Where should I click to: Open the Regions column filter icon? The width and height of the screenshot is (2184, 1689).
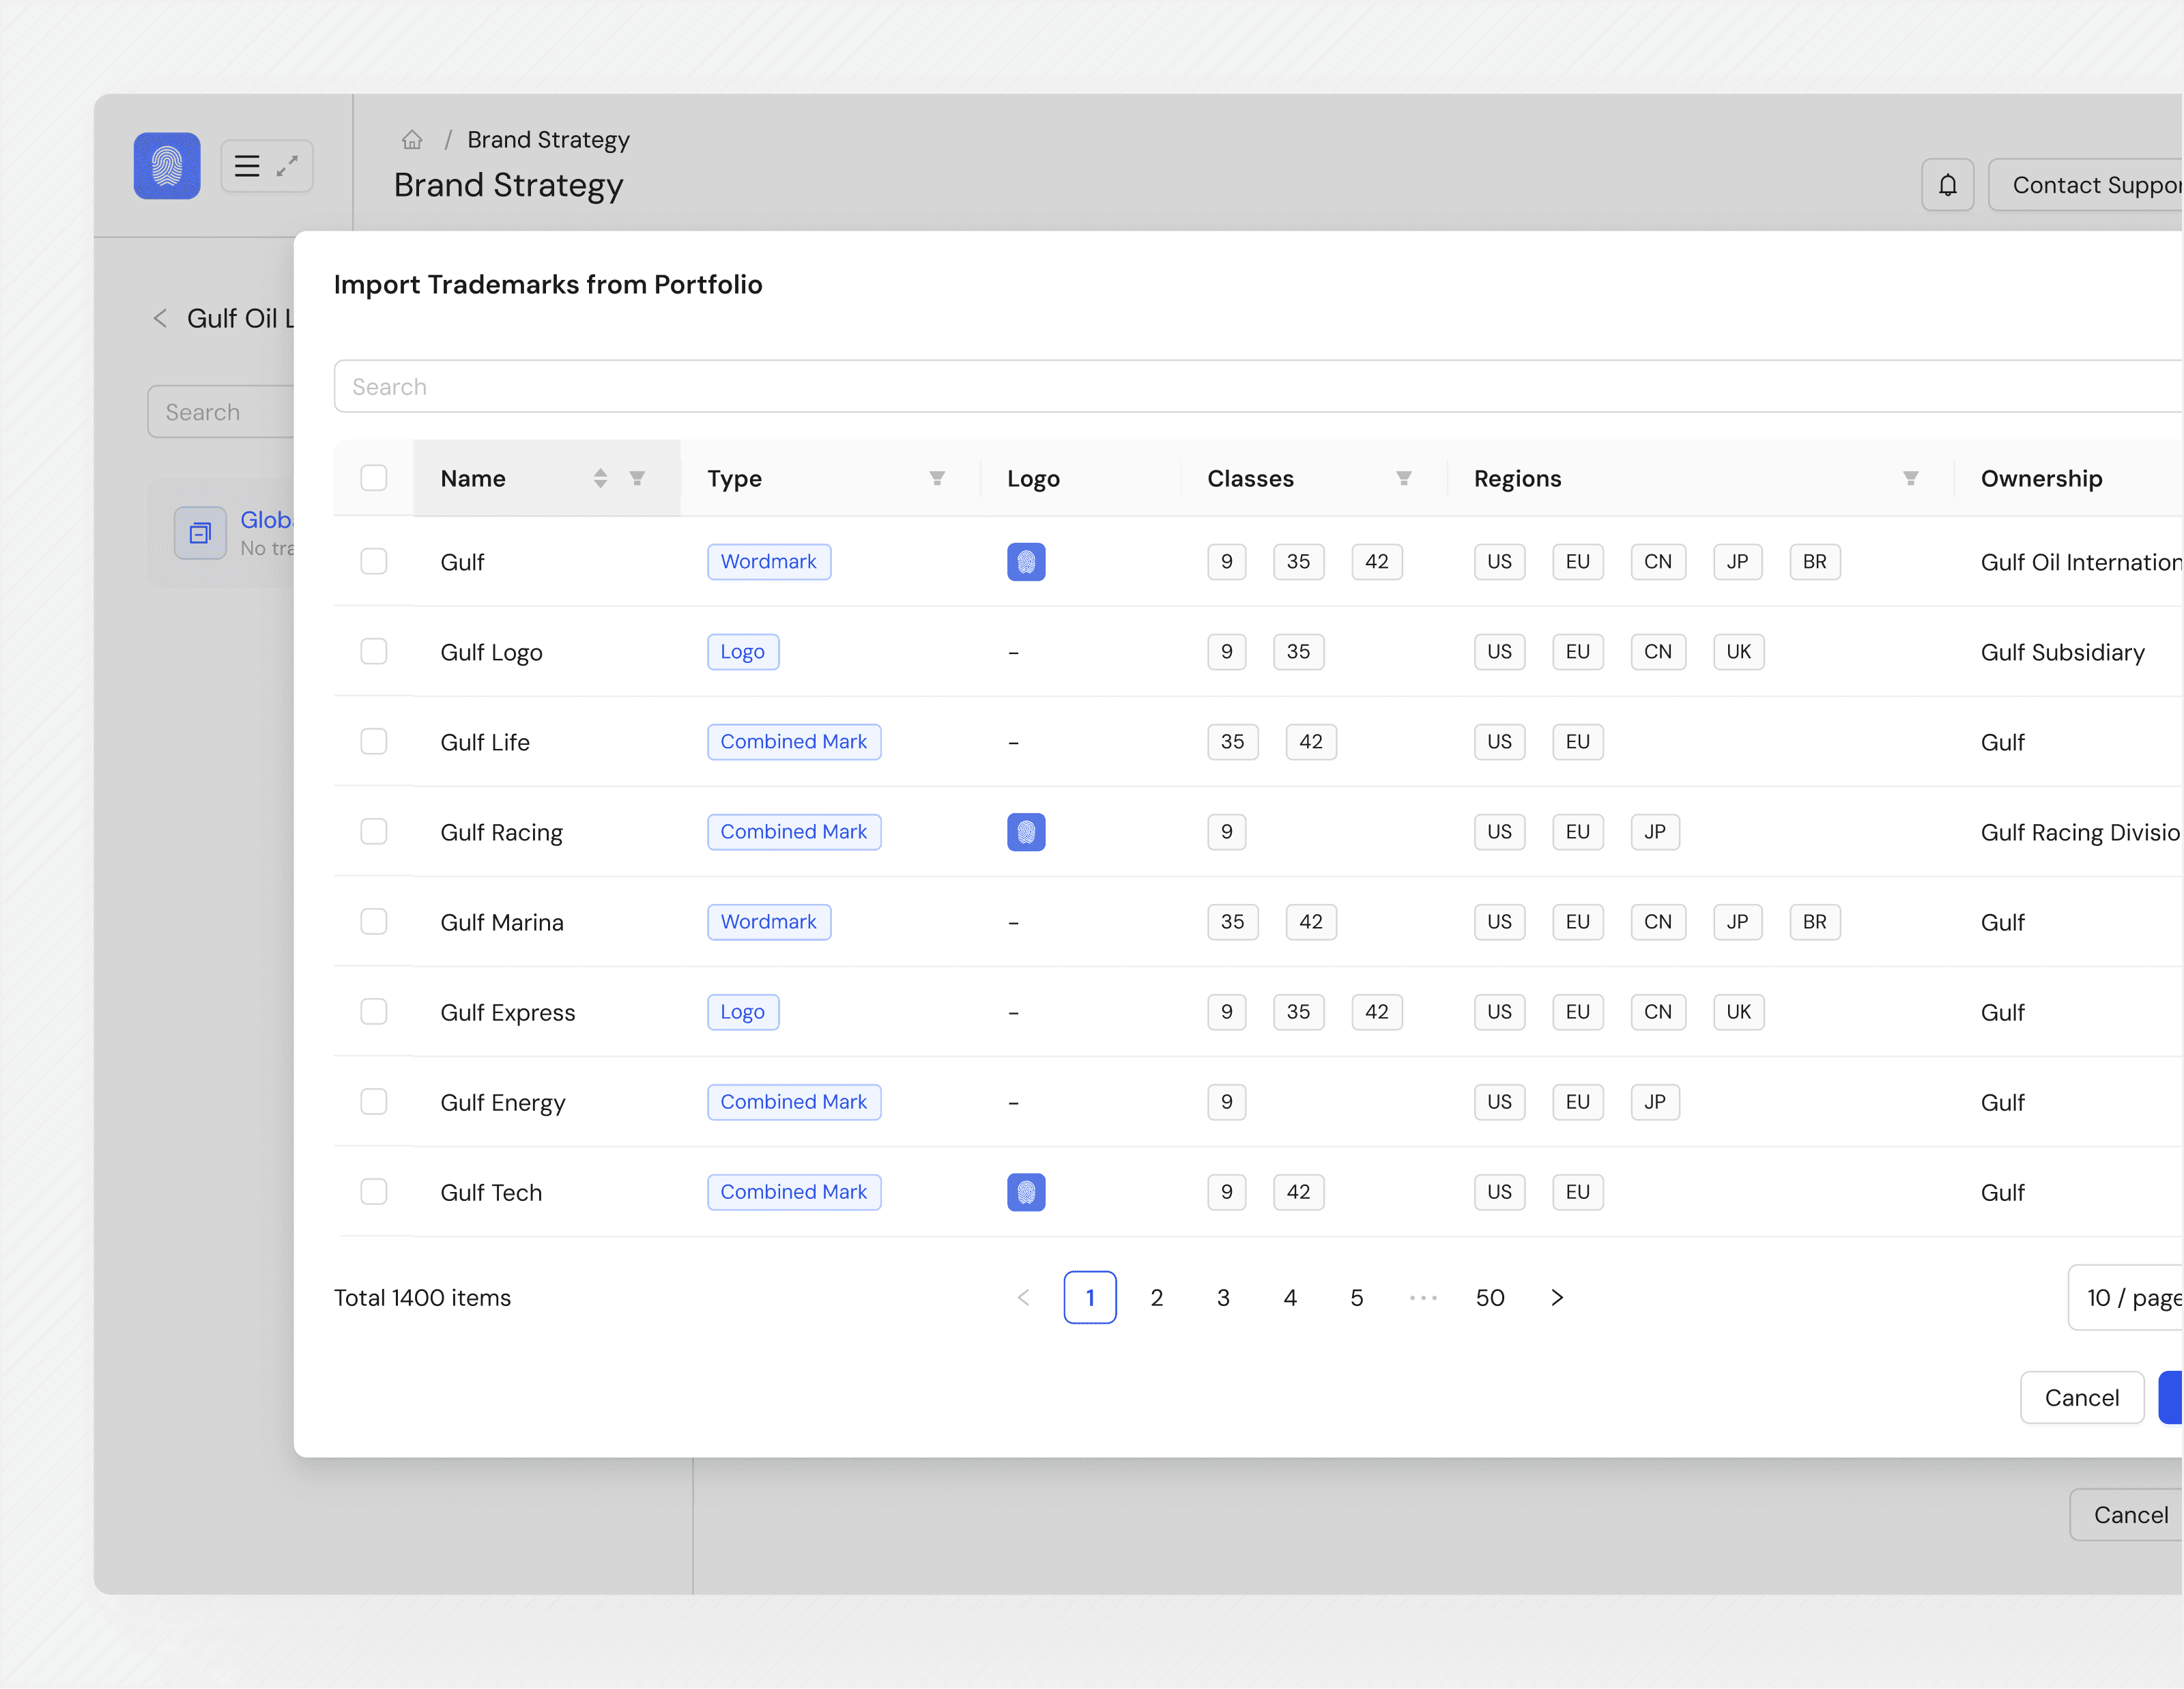[x=1910, y=479]
